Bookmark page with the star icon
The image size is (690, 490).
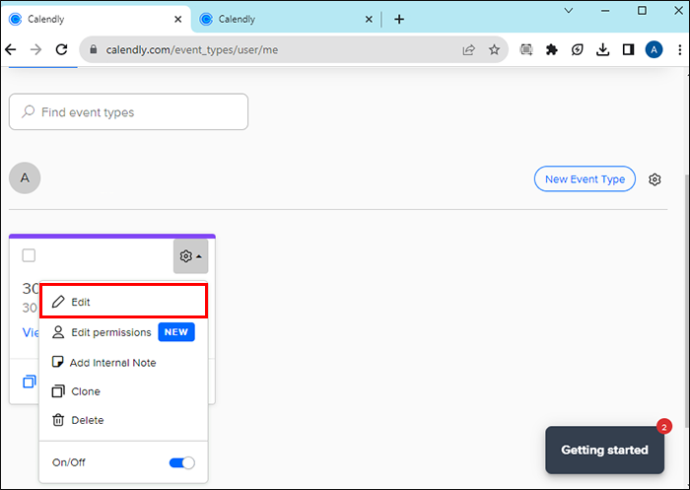point(494,50)
